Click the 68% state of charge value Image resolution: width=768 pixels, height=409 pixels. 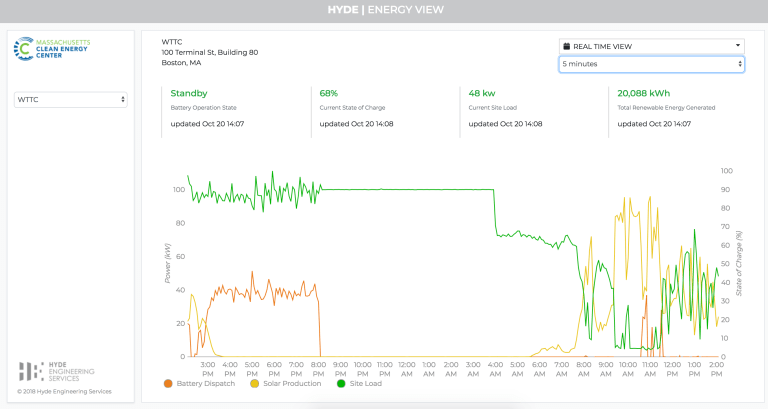pos(329,93)
